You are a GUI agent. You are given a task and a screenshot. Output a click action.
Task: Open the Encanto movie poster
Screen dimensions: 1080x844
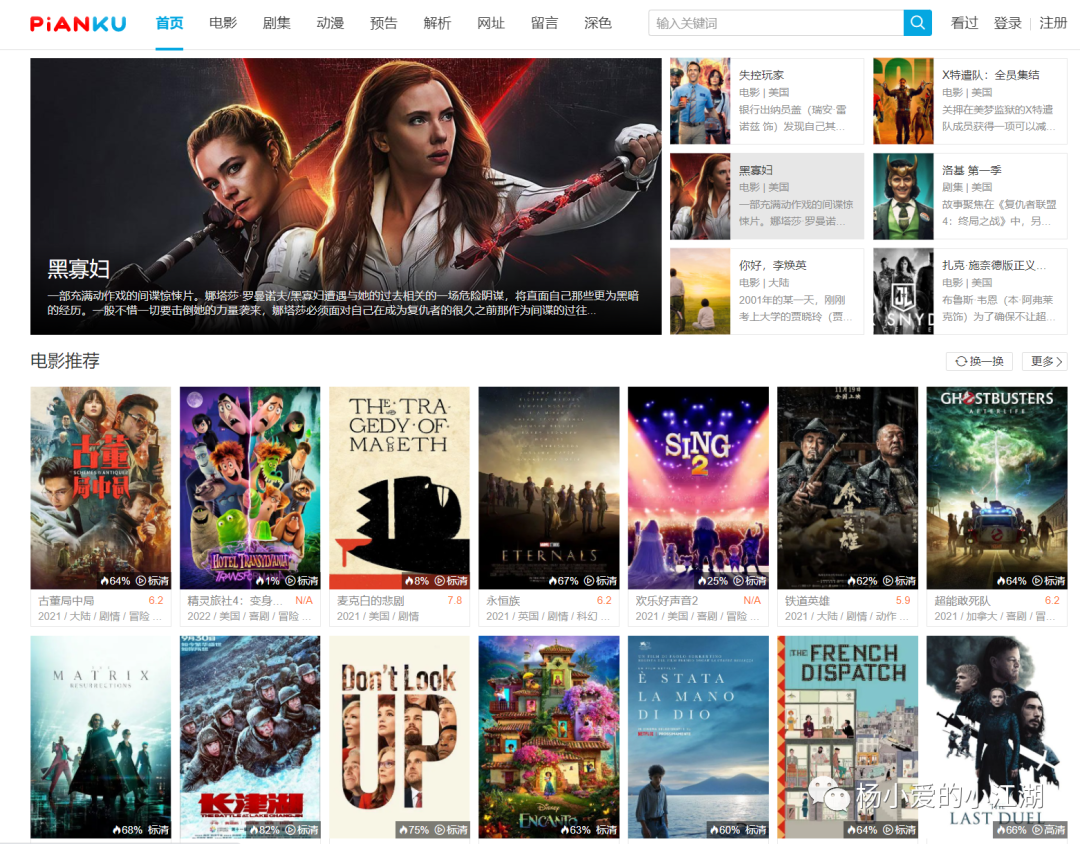point(549,737)
